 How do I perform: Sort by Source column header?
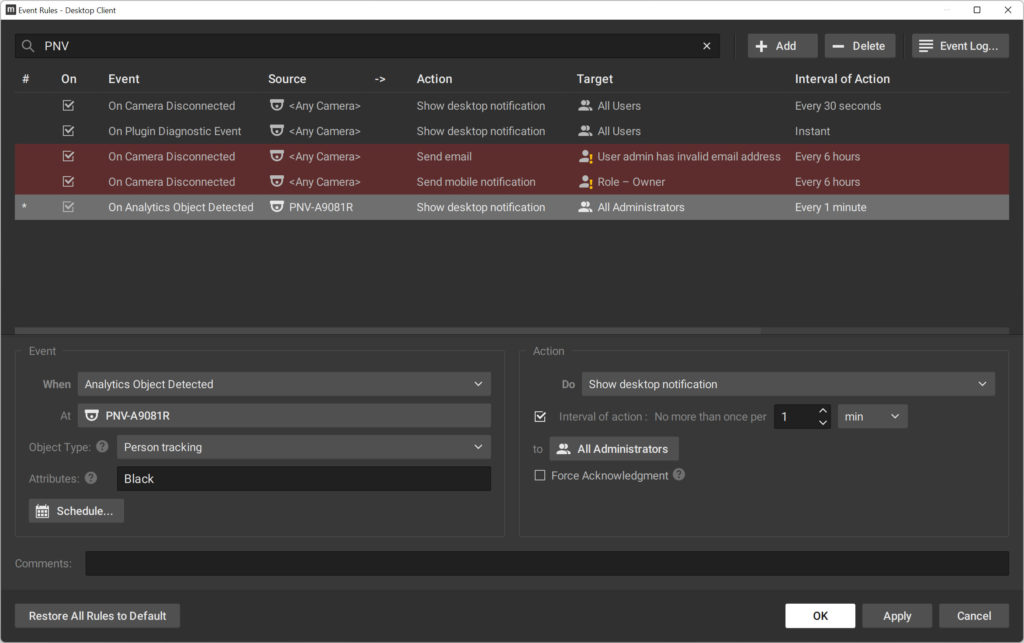[287, 79]
